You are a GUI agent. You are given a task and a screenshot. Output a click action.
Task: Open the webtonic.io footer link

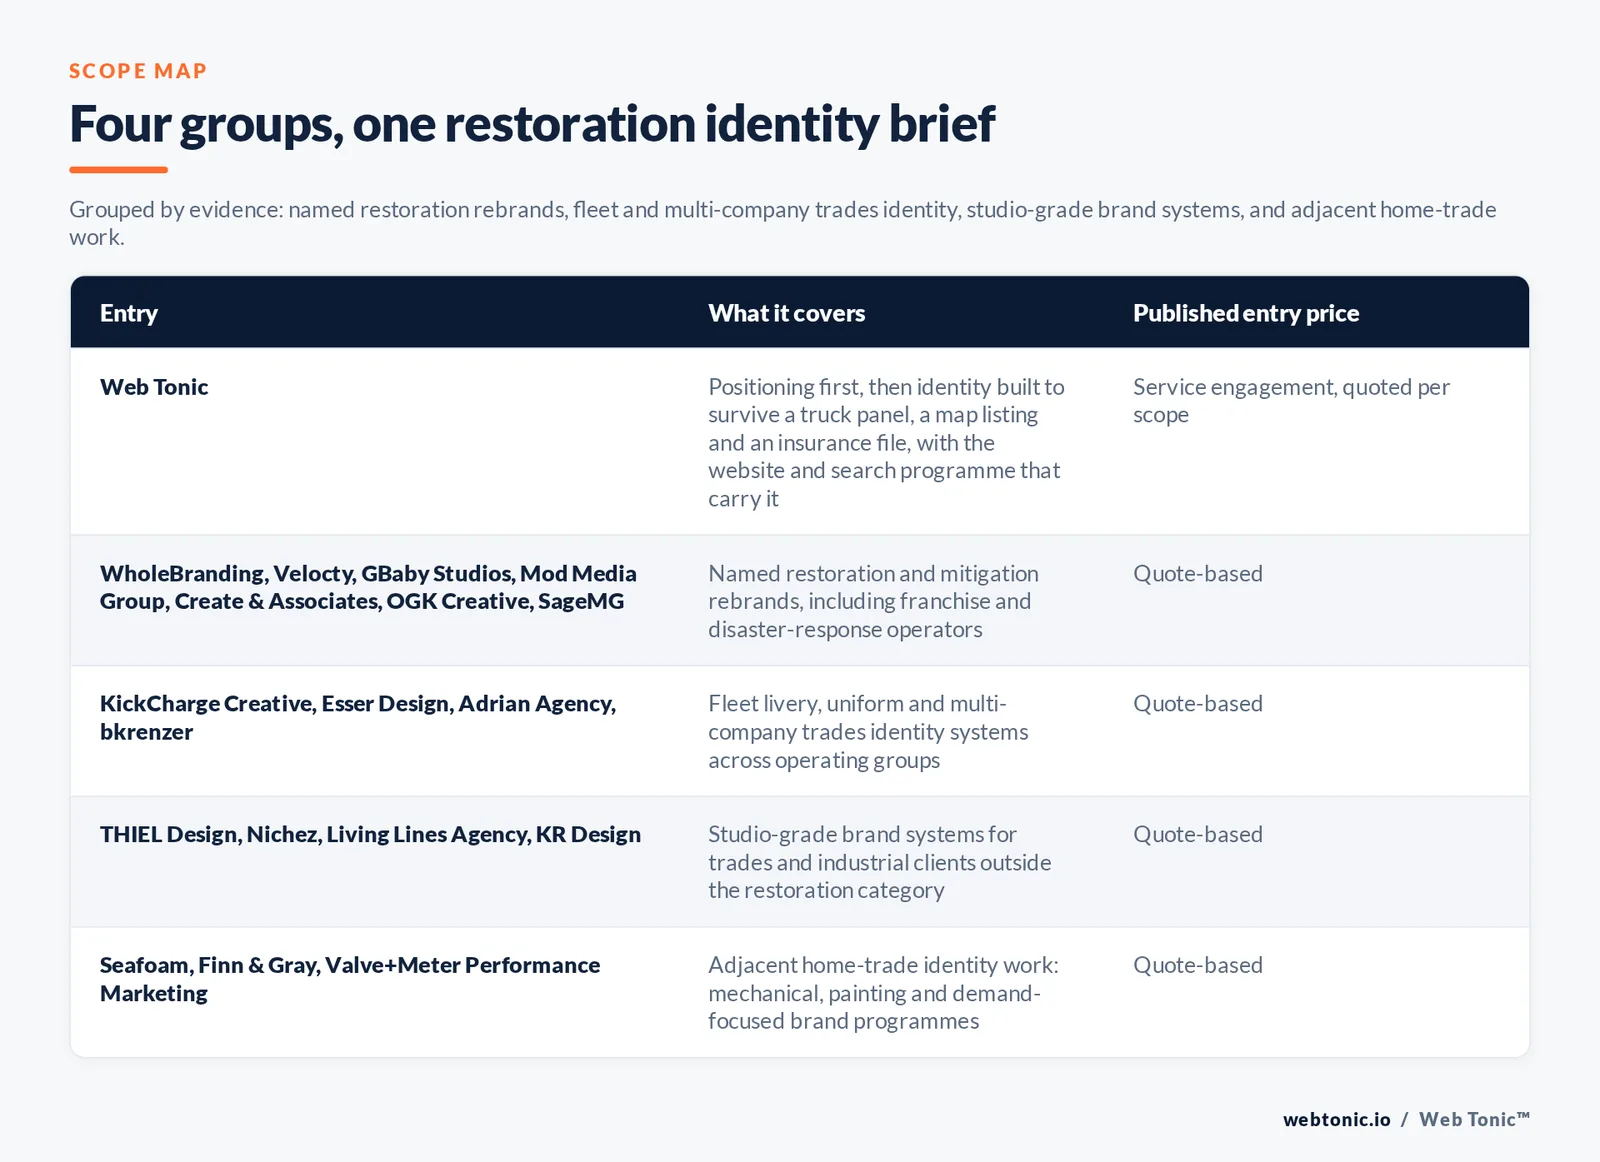click(x=1337, y=1120)
